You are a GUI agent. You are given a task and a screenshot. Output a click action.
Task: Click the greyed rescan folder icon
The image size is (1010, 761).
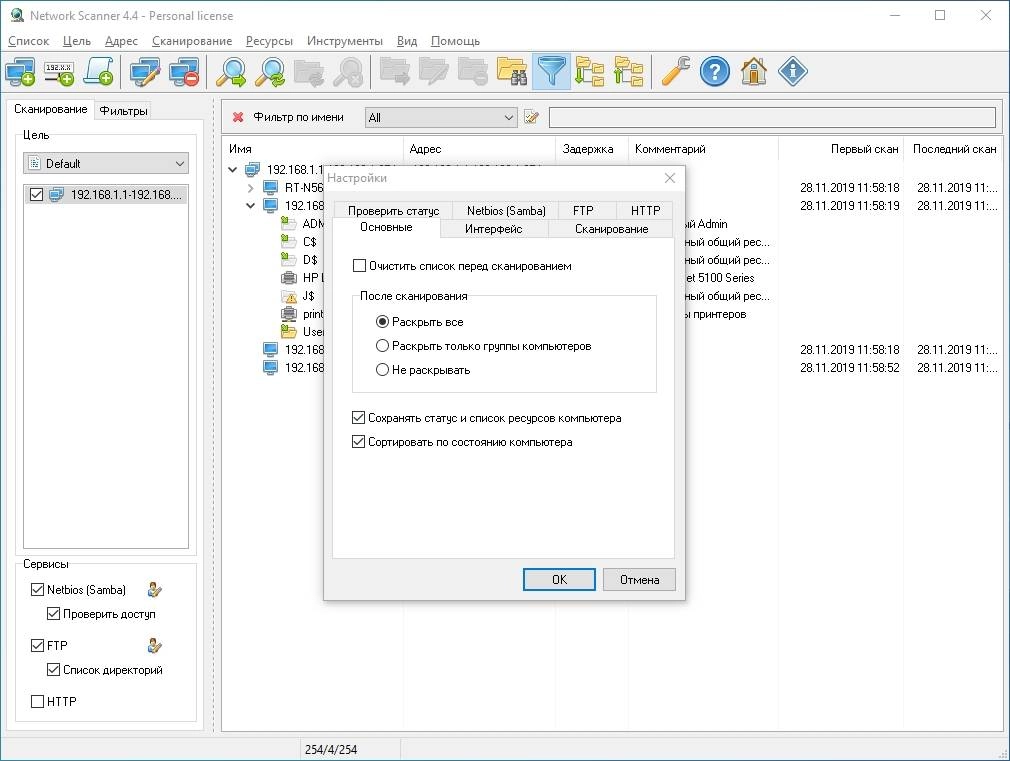tap(309, 72)
